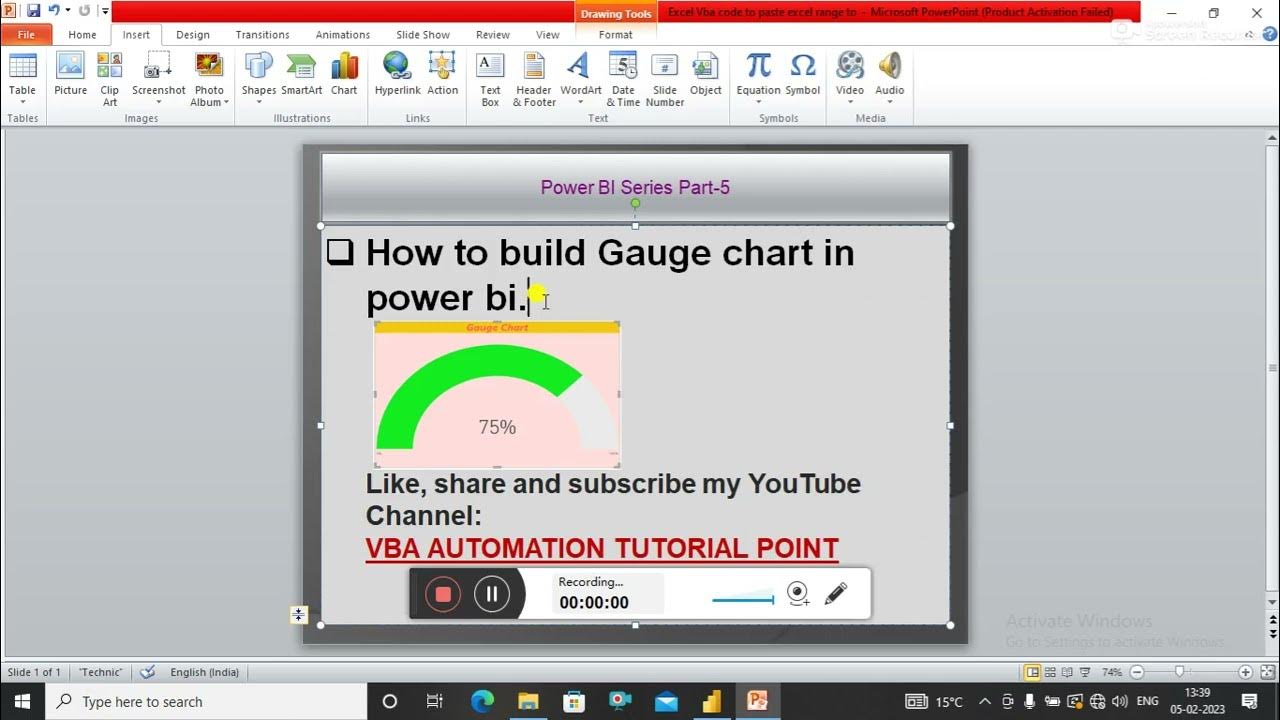Expand the WordArt dropdown arrow

point(580,102)
